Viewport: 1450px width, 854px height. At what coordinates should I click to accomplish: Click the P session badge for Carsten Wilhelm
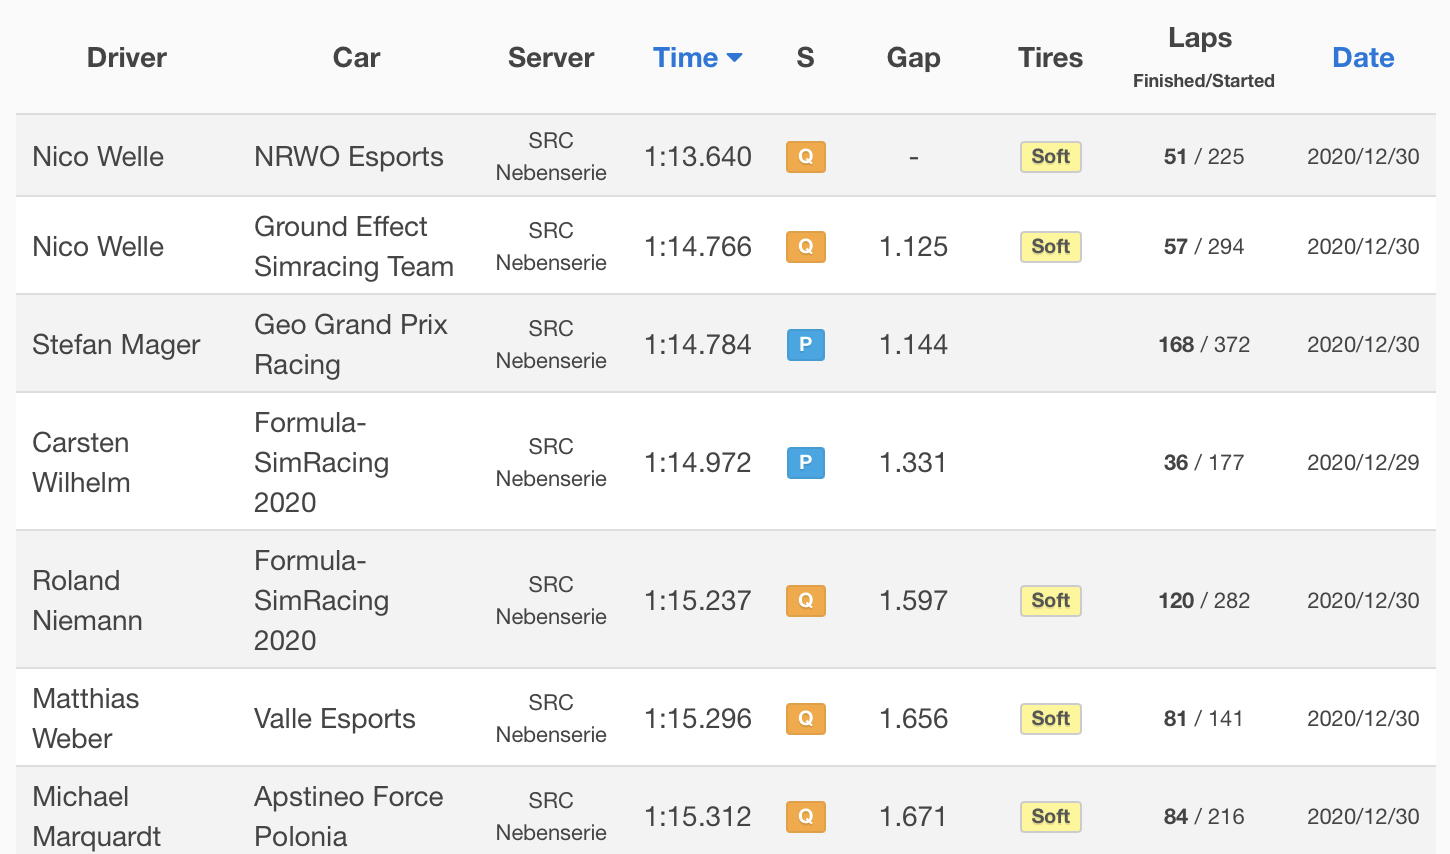[805, 463]
